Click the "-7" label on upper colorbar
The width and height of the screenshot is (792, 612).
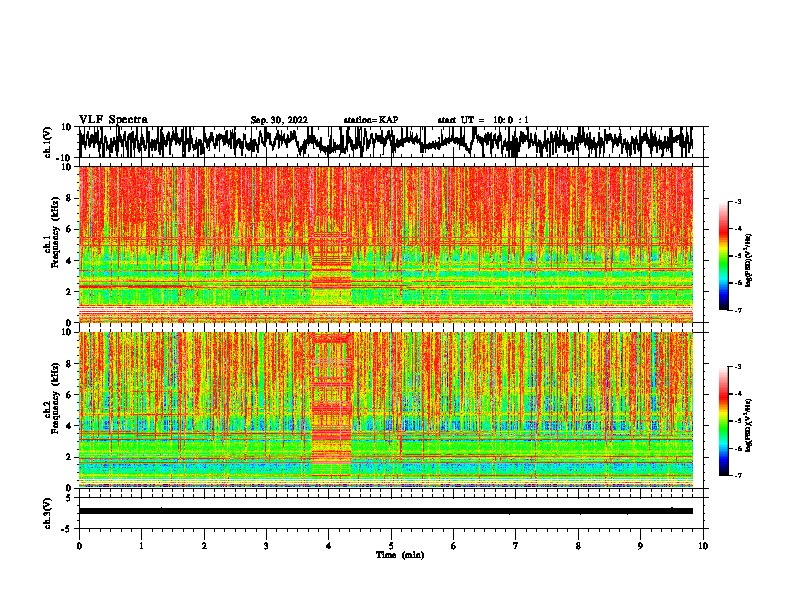click(x=737, y=310)
